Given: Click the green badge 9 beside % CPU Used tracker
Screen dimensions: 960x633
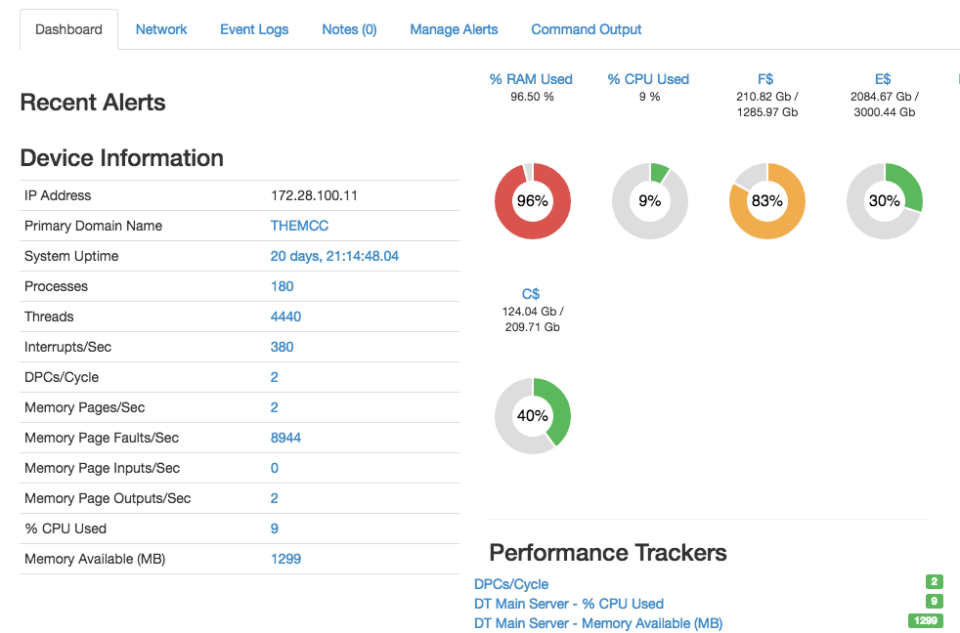Looking at the screenshot, I should click(x=934, y=601).
